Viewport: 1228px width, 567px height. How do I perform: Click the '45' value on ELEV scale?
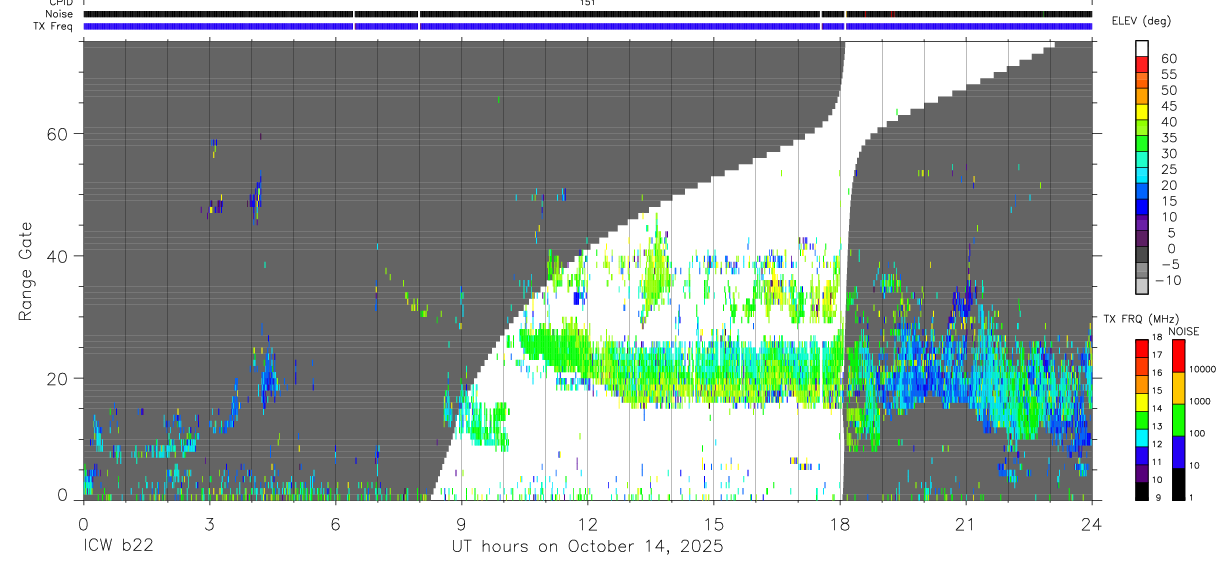coord(1168,106)
